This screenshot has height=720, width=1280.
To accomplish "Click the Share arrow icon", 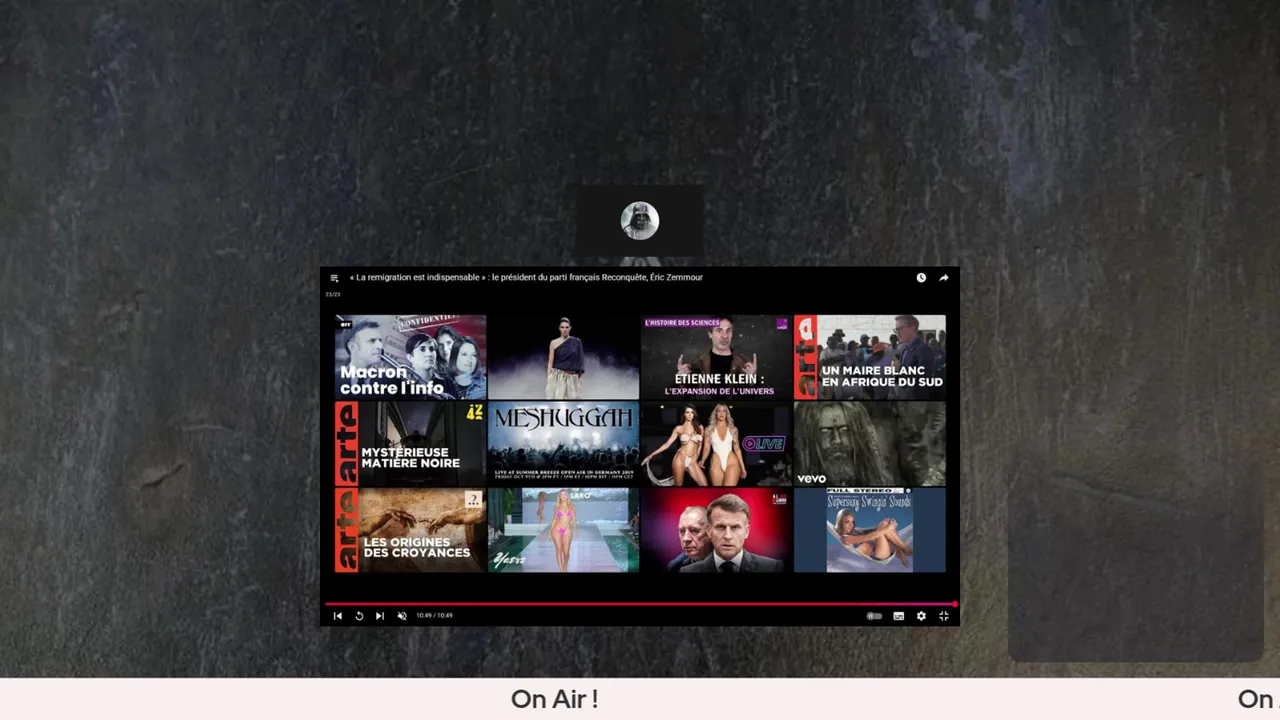I will click(943, 278).
